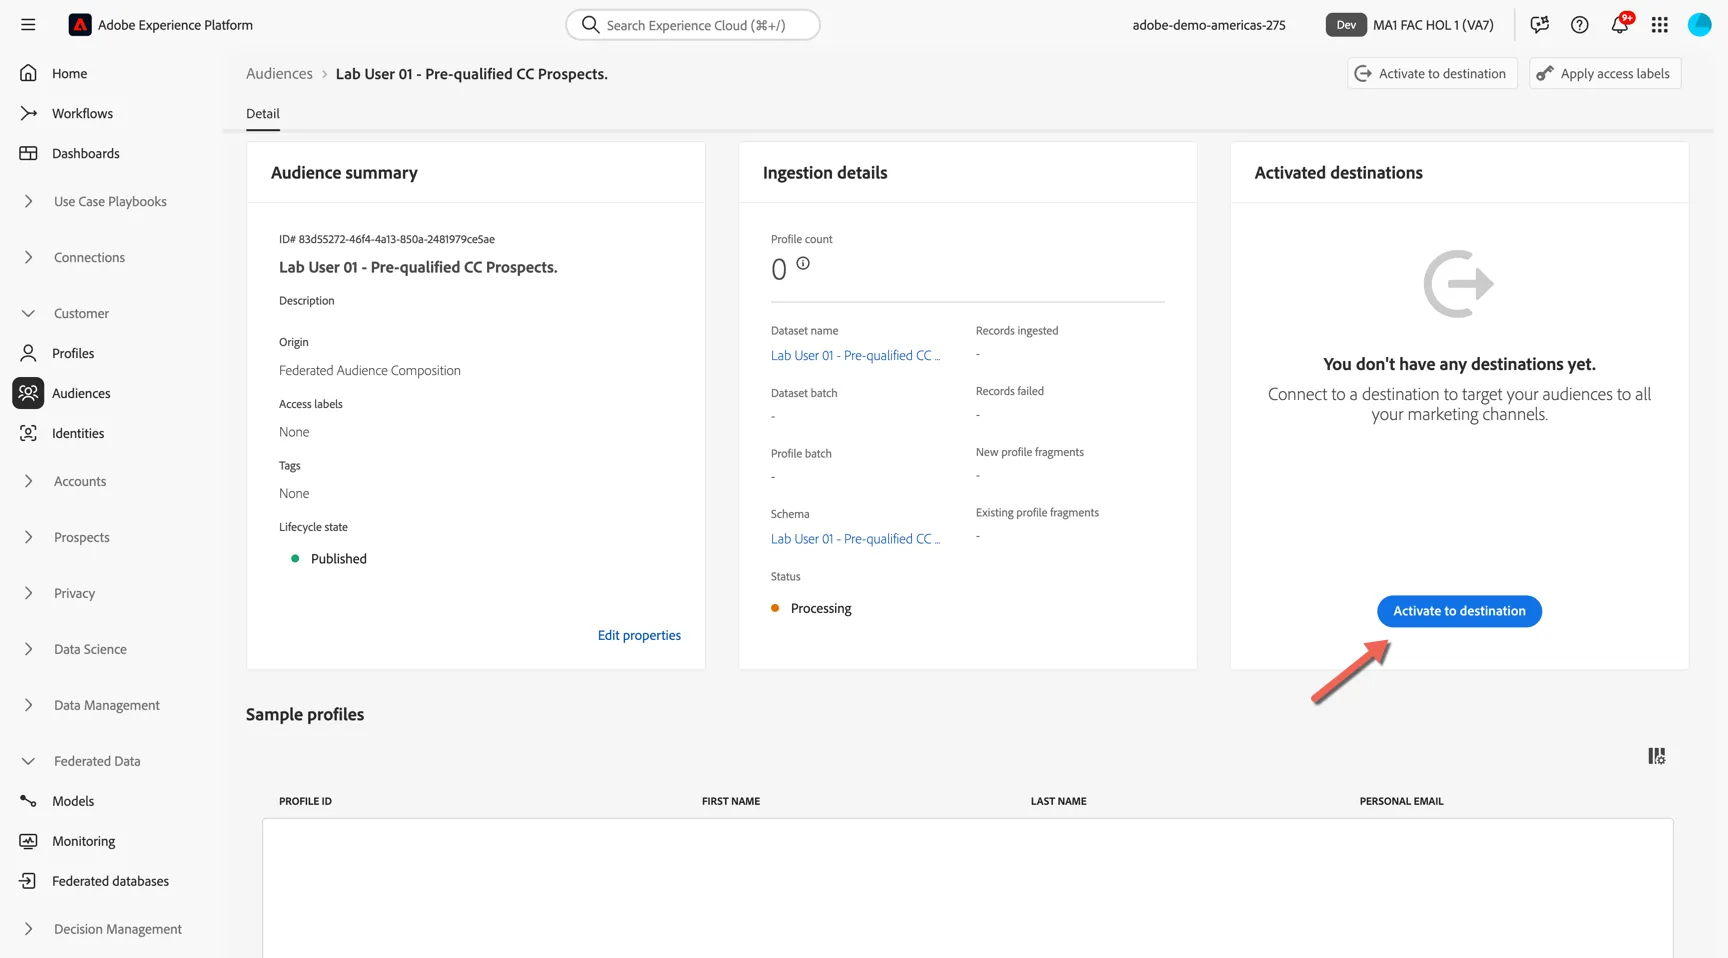1728x958 pixels.
Task: Click the Identities icon in sidebar
Action: coord(28,433)
